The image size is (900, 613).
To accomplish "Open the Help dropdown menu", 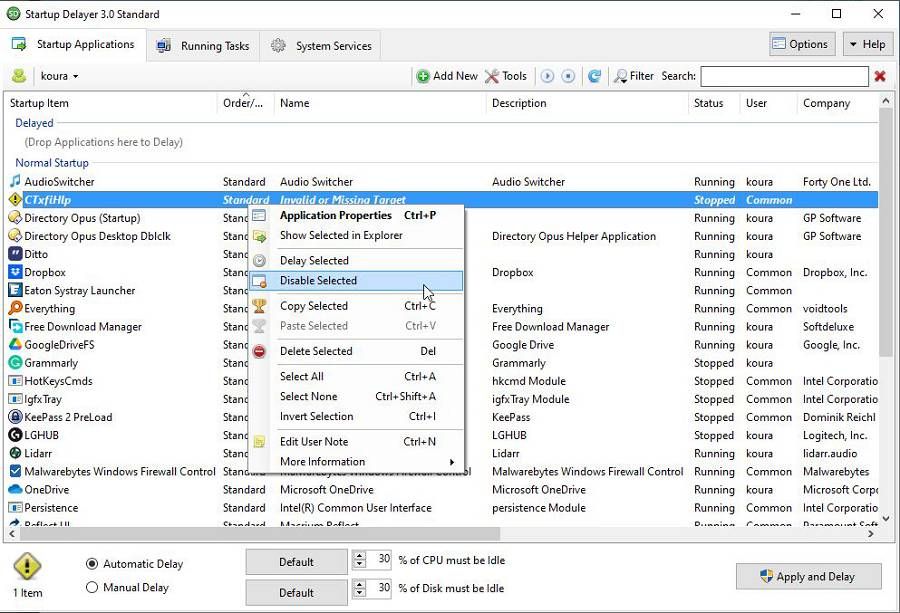I will point(866,43).
